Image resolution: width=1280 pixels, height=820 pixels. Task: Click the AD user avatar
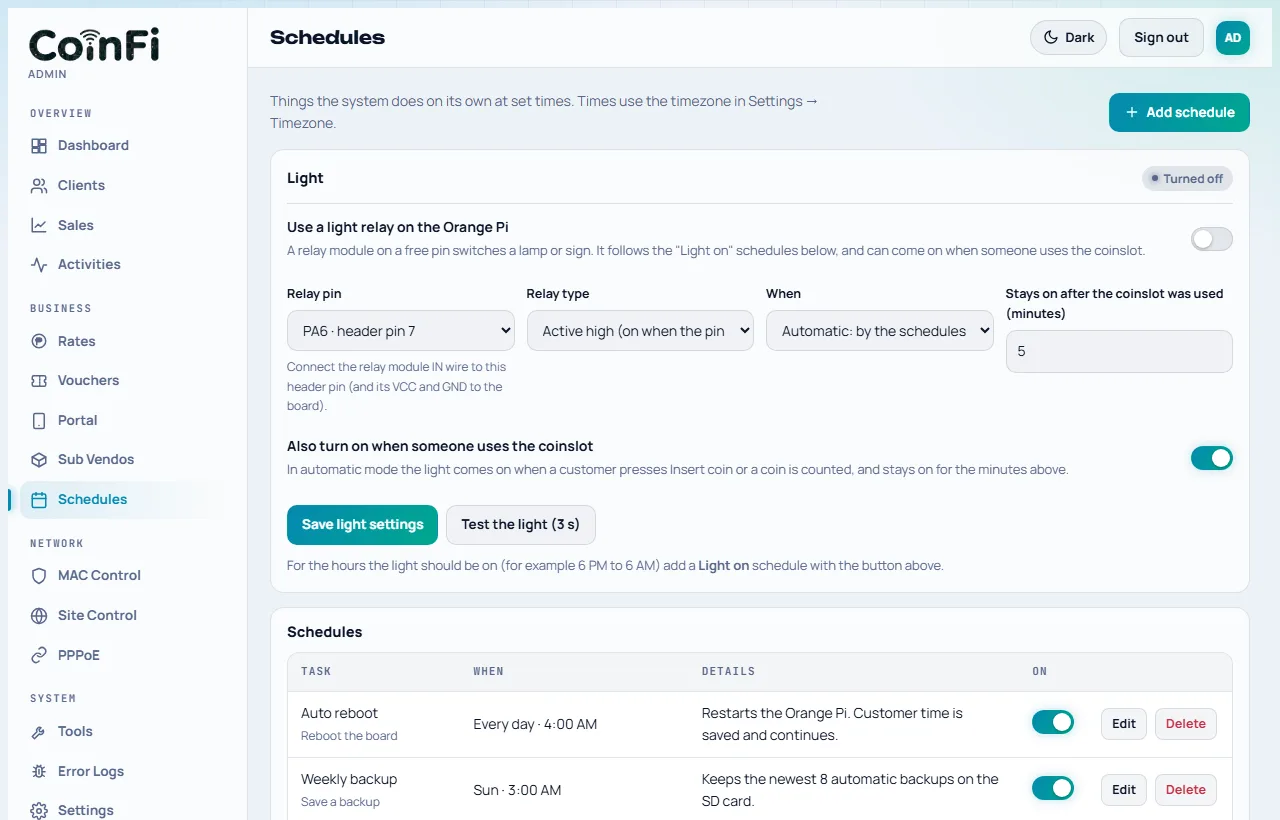(1233, 38)
